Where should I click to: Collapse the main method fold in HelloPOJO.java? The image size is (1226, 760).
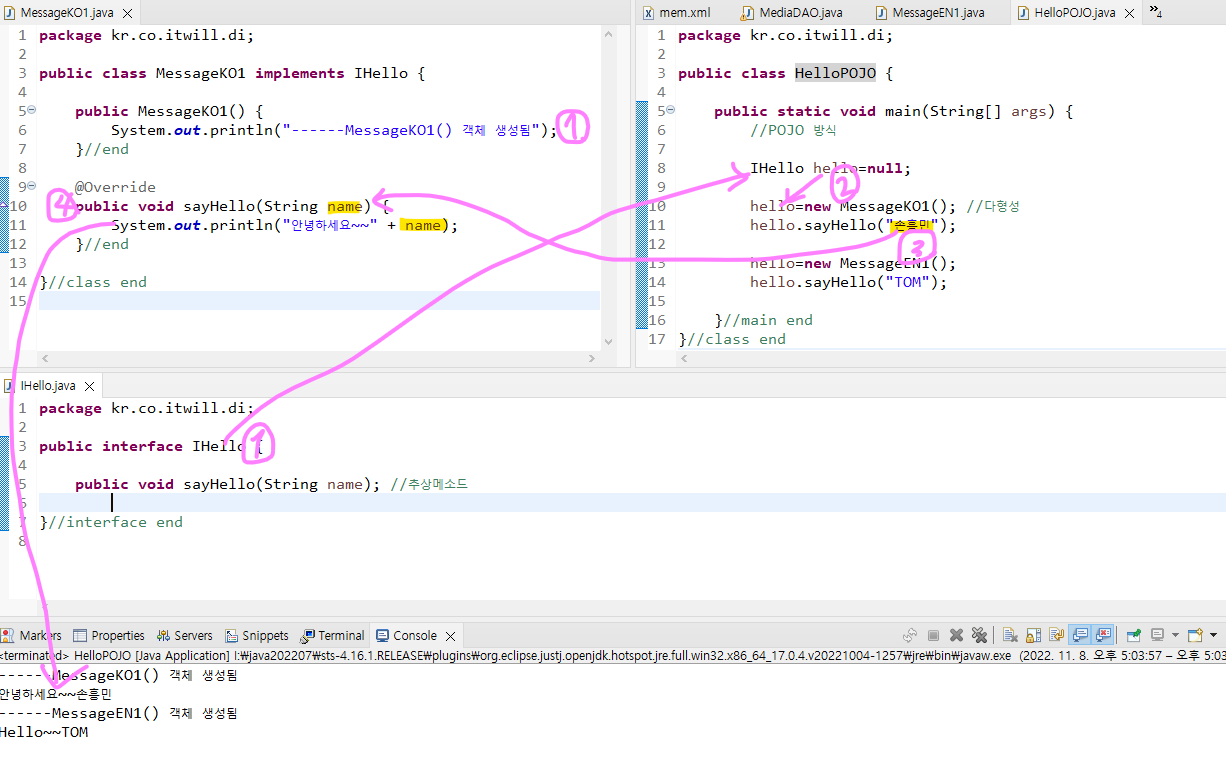click(670, 110)
